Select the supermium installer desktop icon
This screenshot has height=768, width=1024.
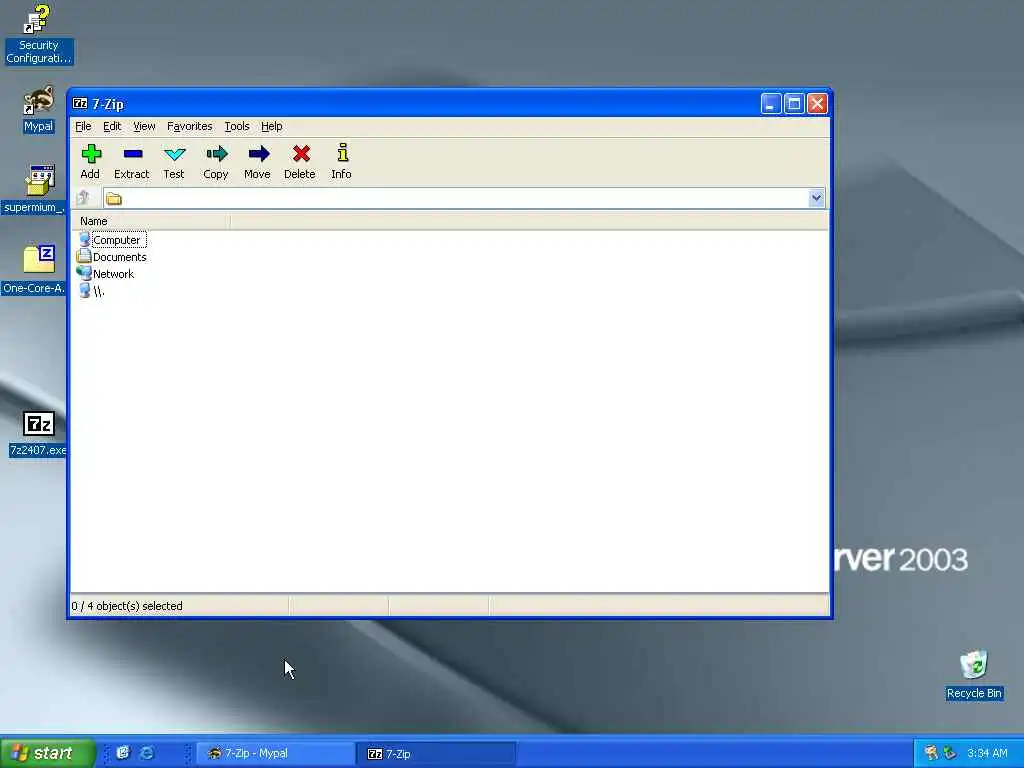point(34,189)
